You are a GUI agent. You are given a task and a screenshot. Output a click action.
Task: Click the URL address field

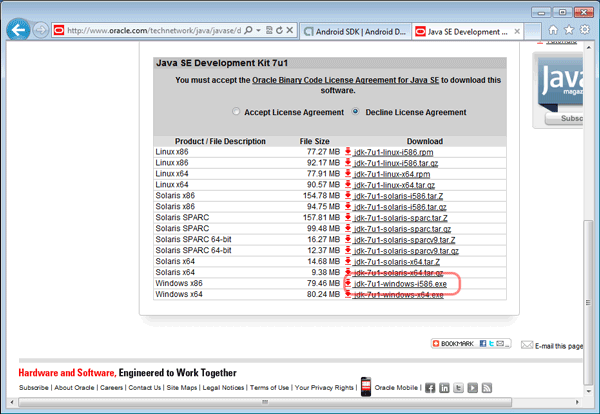[x=154, y=31]
